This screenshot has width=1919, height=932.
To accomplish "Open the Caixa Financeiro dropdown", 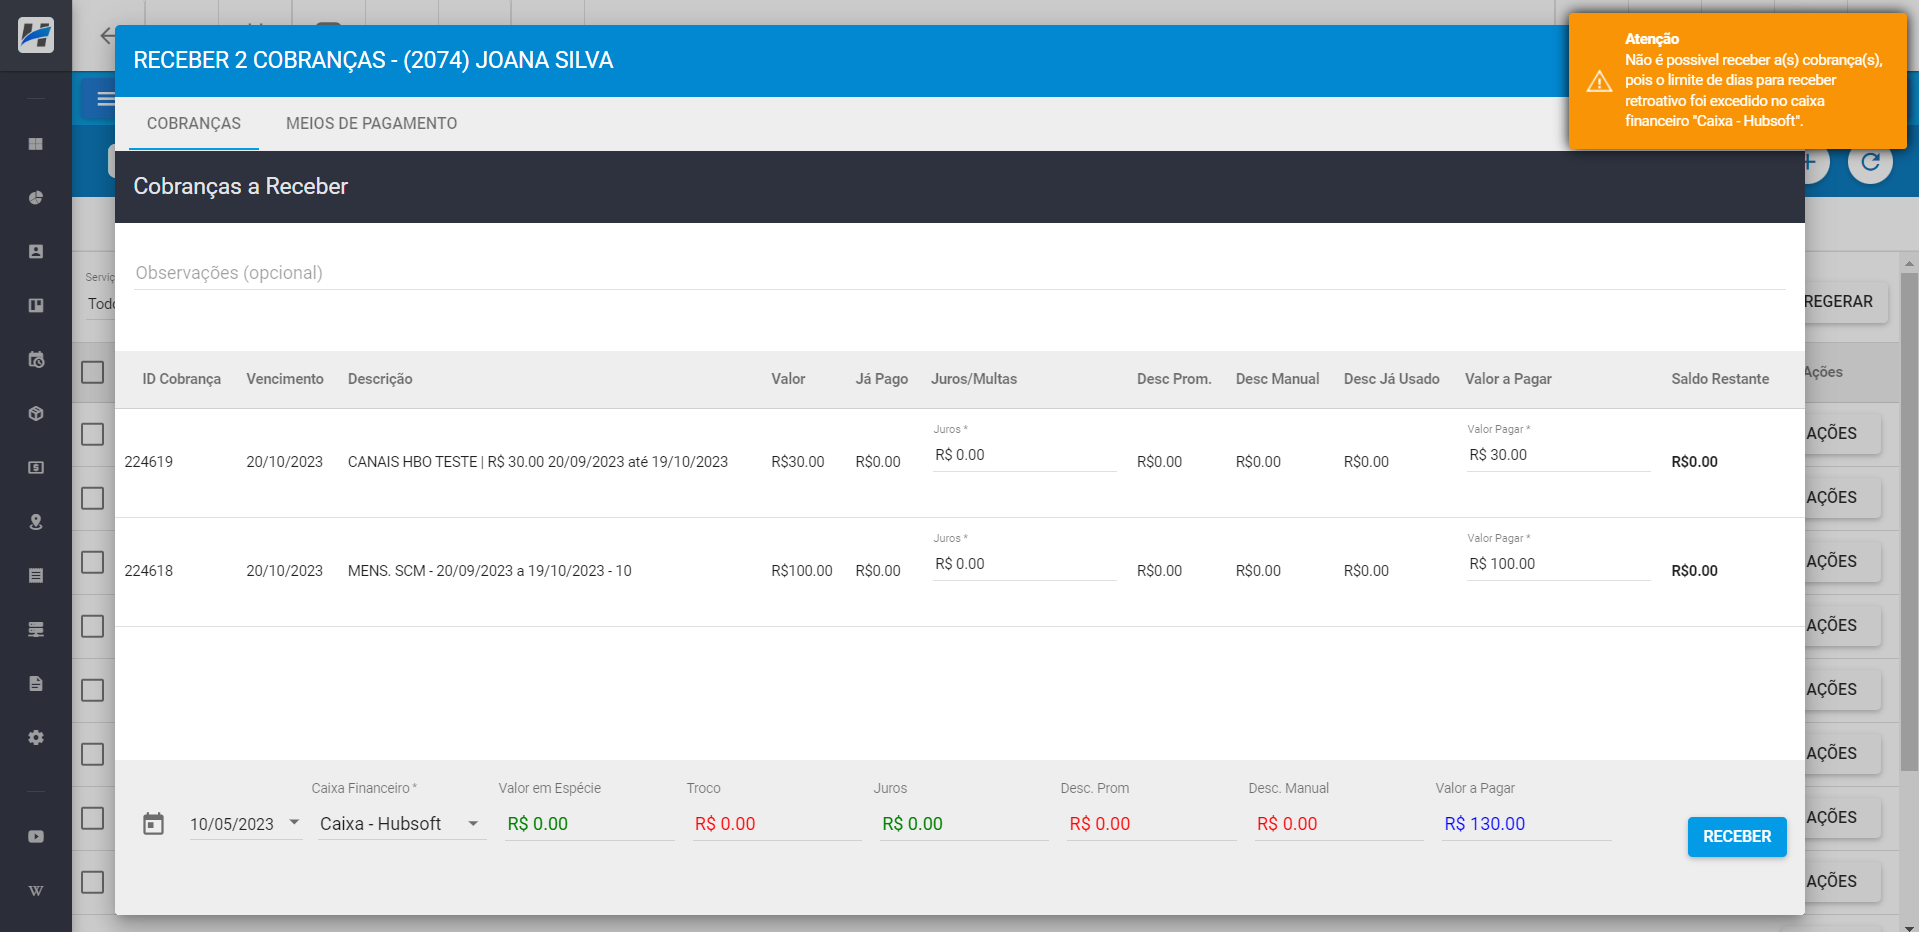I will click(401, 824).
